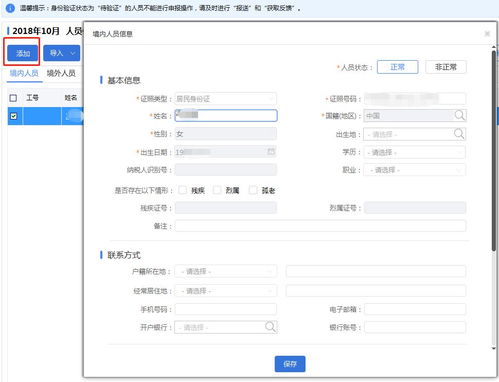Check the 孤老 checkbox
Screen dimensions: 499x382
point(253,190)
